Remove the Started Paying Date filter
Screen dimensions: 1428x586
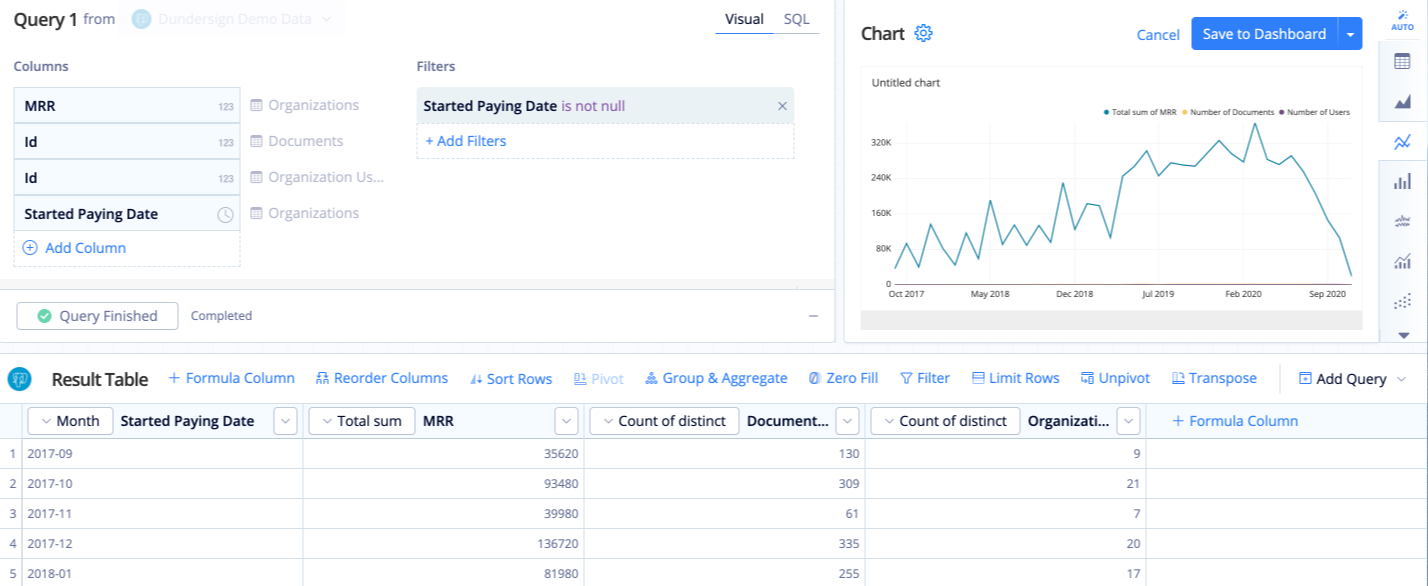pyautogui.click(x=782, y=106)
